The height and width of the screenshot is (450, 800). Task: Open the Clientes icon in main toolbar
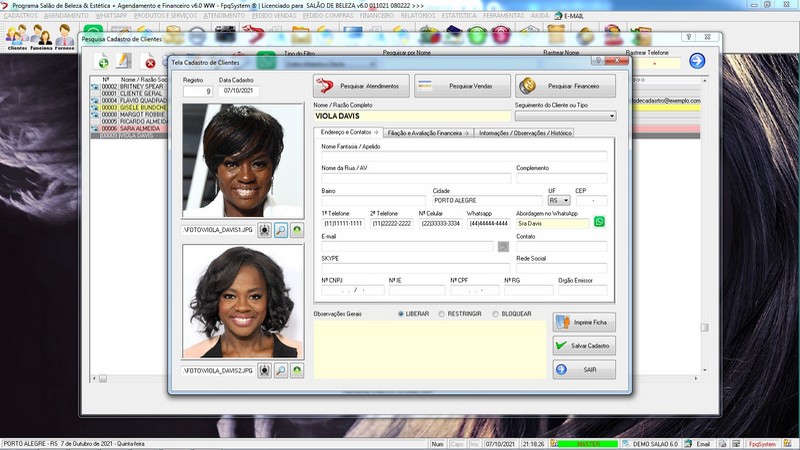[x=17, y=38]
